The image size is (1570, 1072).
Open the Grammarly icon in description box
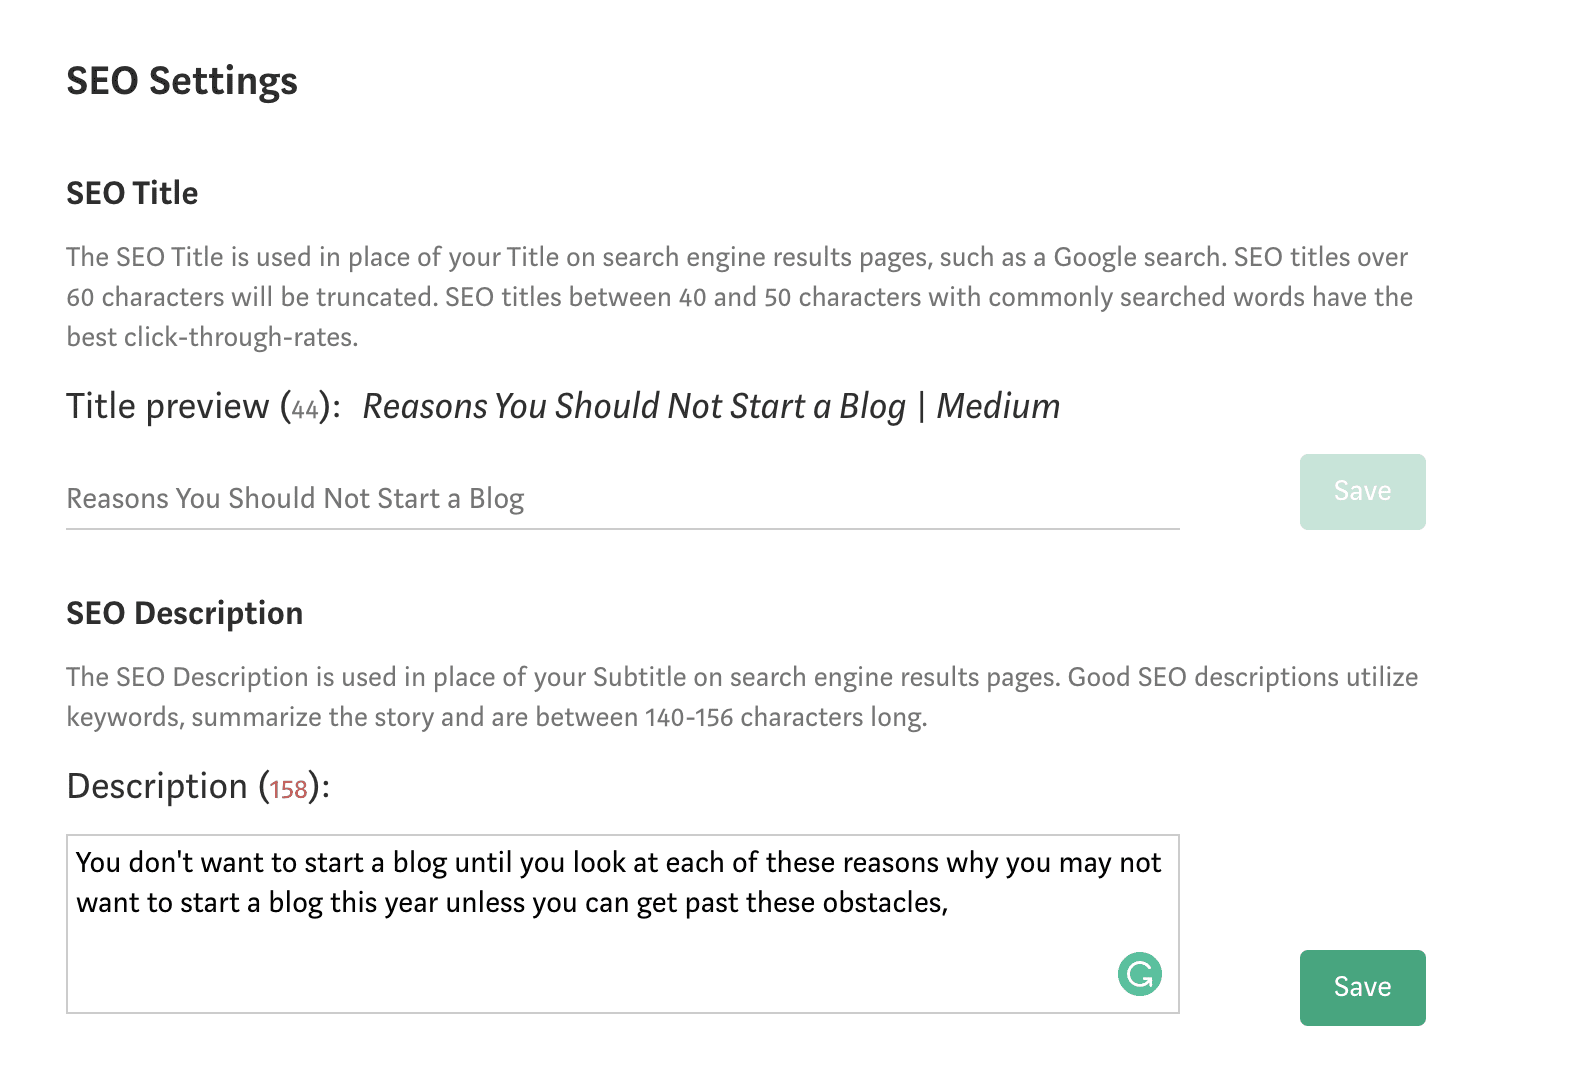[1139, 974]
